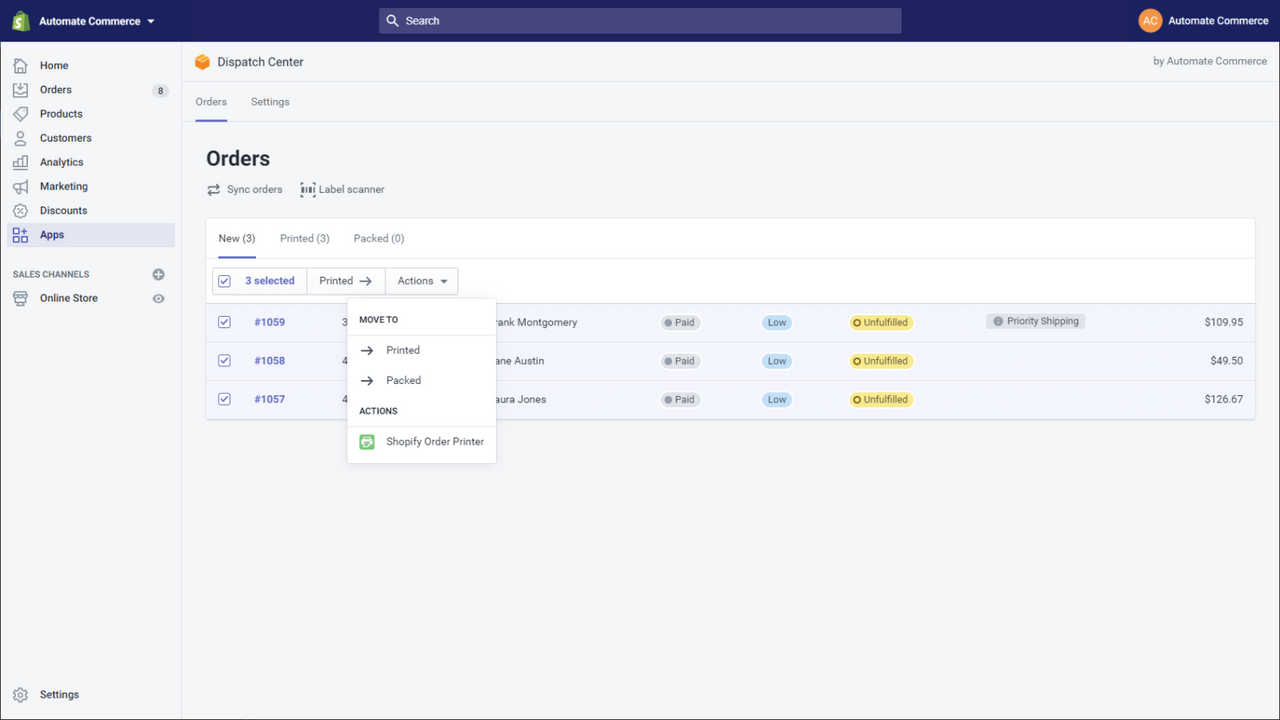The image size is (1280, 720).
Task: Open the app's Settings tab
Action: point(269,101)
